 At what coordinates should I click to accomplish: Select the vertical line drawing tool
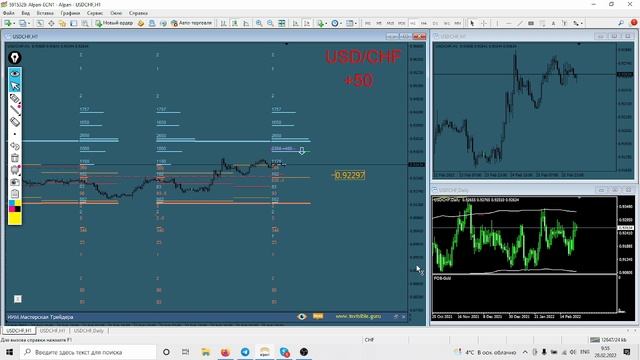coord(497,23)
